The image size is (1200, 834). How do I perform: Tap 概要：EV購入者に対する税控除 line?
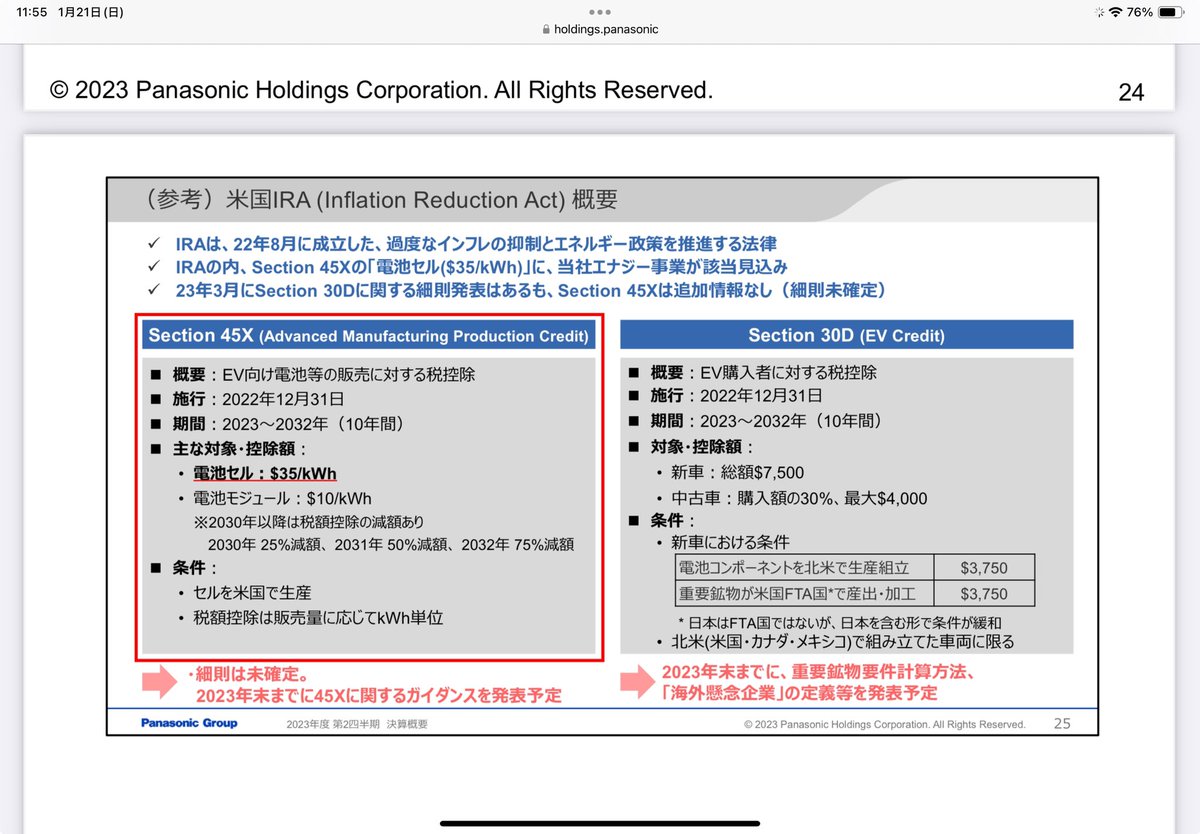(x=752, y=372)
